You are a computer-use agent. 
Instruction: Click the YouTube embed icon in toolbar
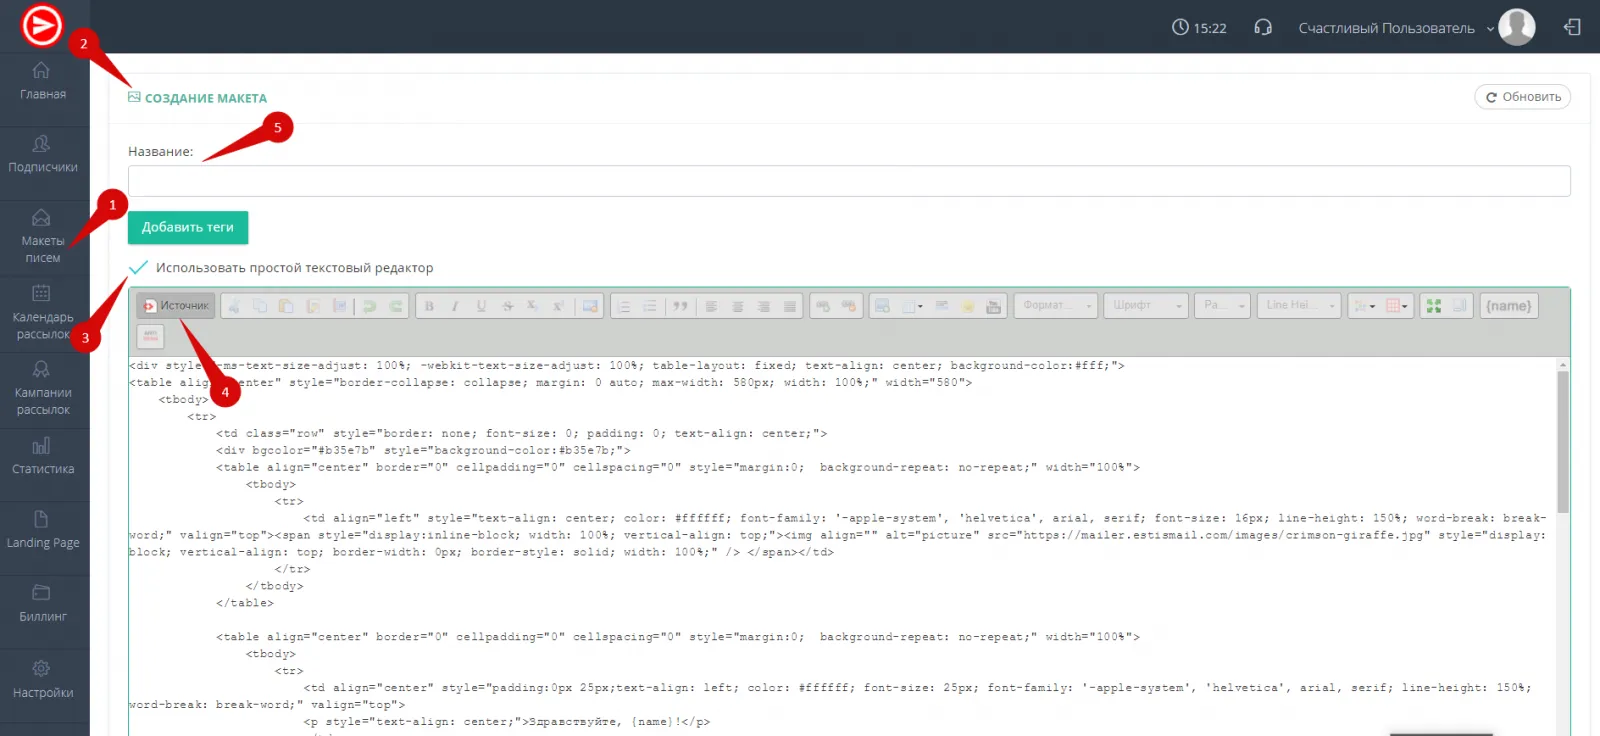point(993,306)
